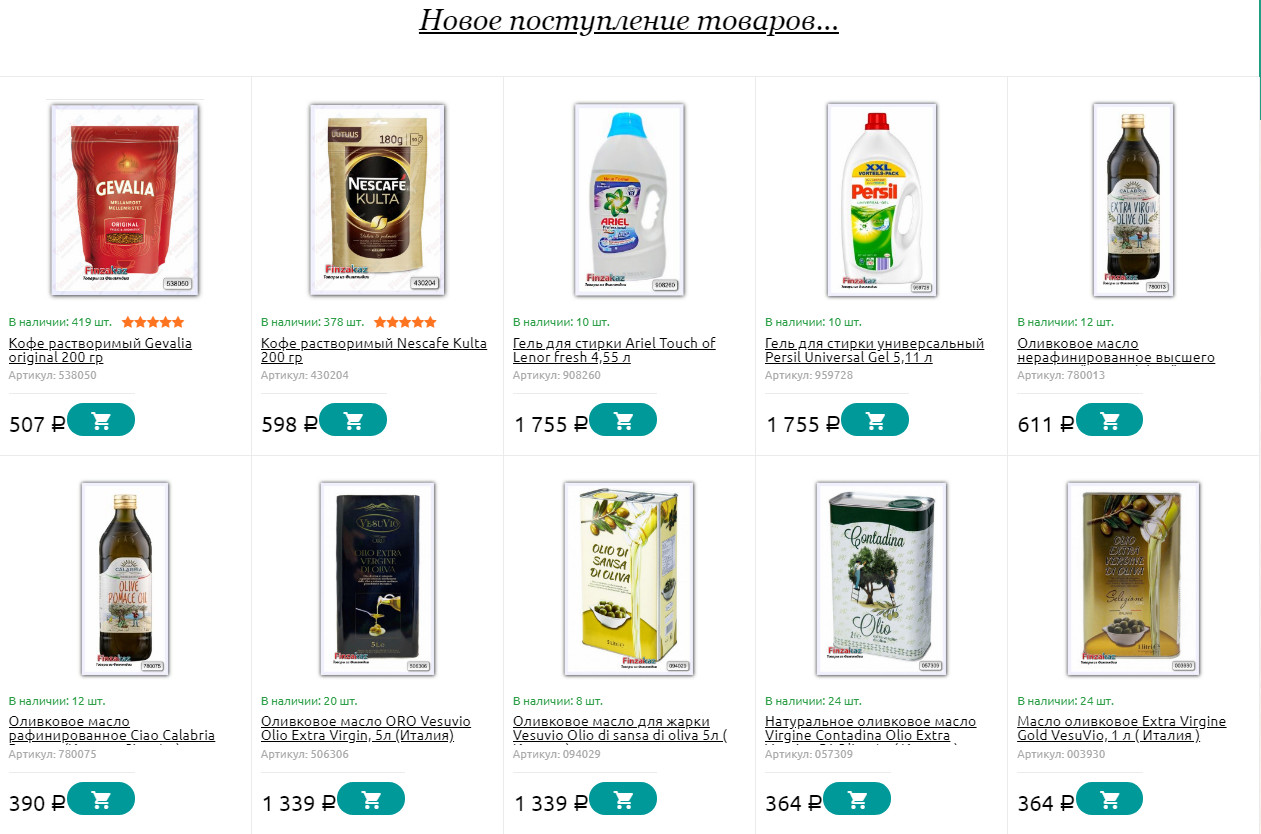Add ORO Vesuvio olive oil to cart
Screen dimensions: 1261x834
(x=371, y=799)
